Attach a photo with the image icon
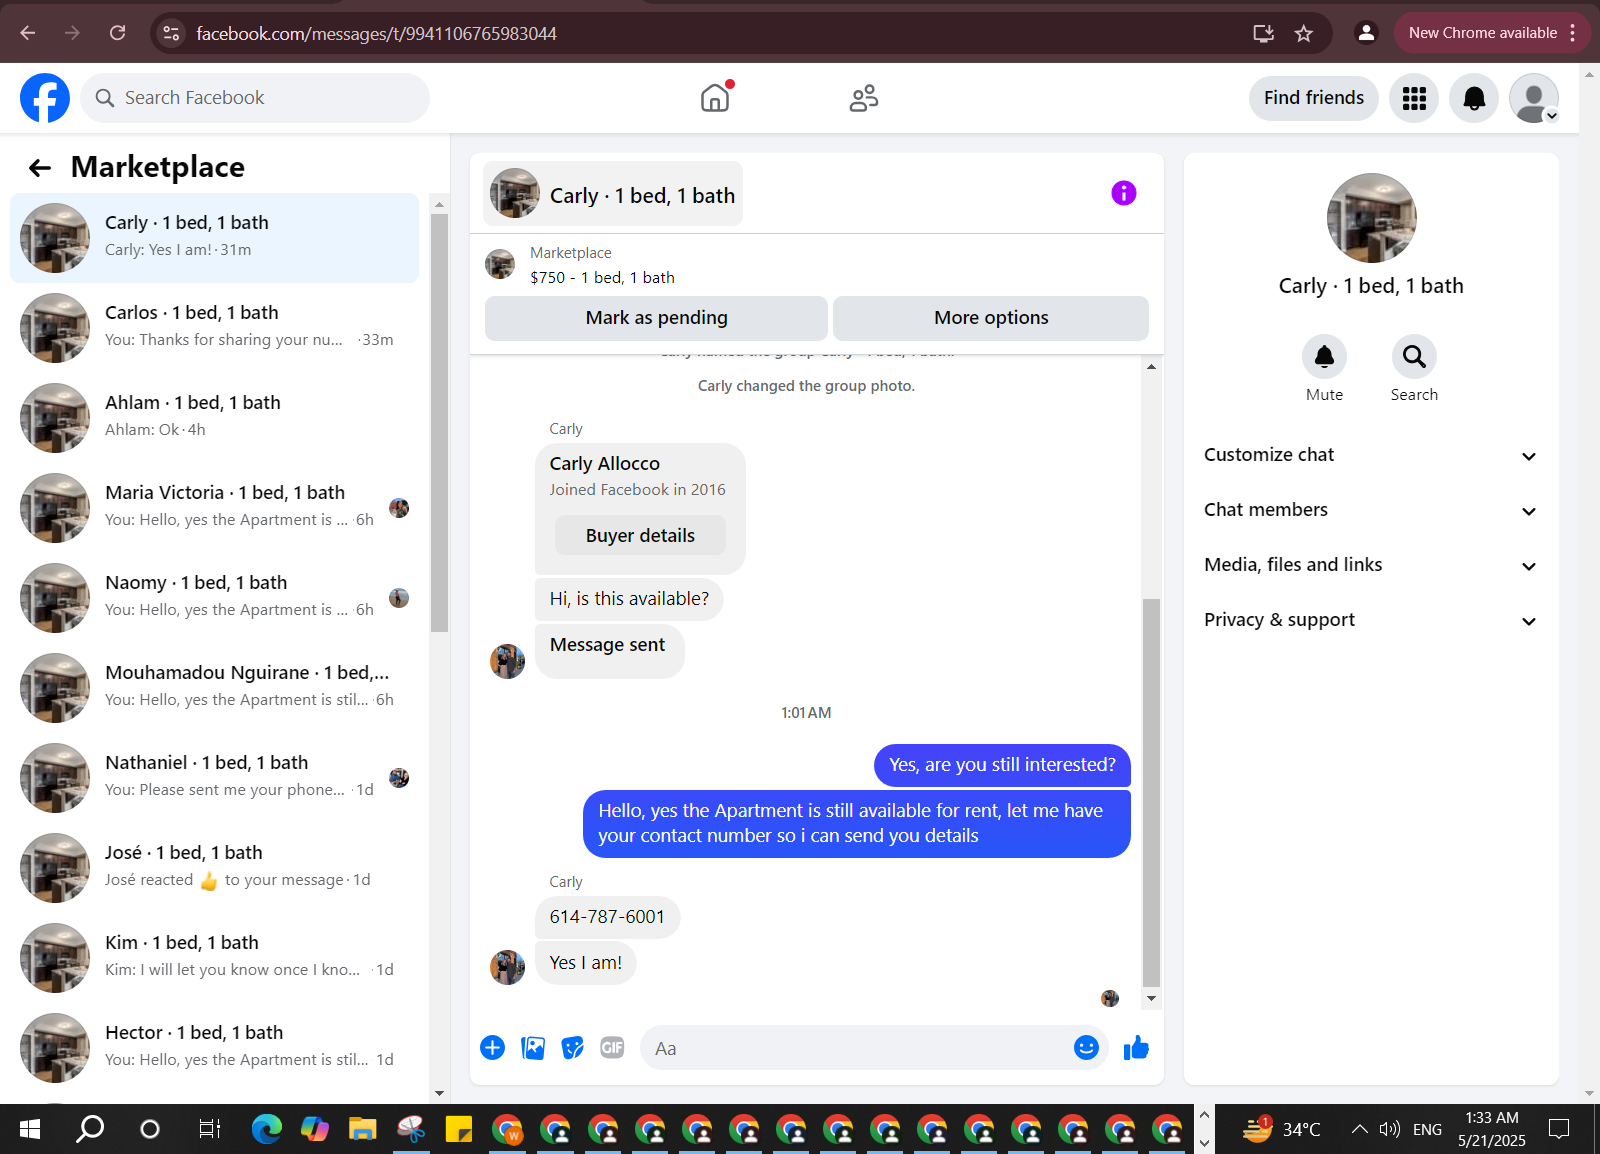This screenshot has height=1154, width=1600. point(533,1047)
